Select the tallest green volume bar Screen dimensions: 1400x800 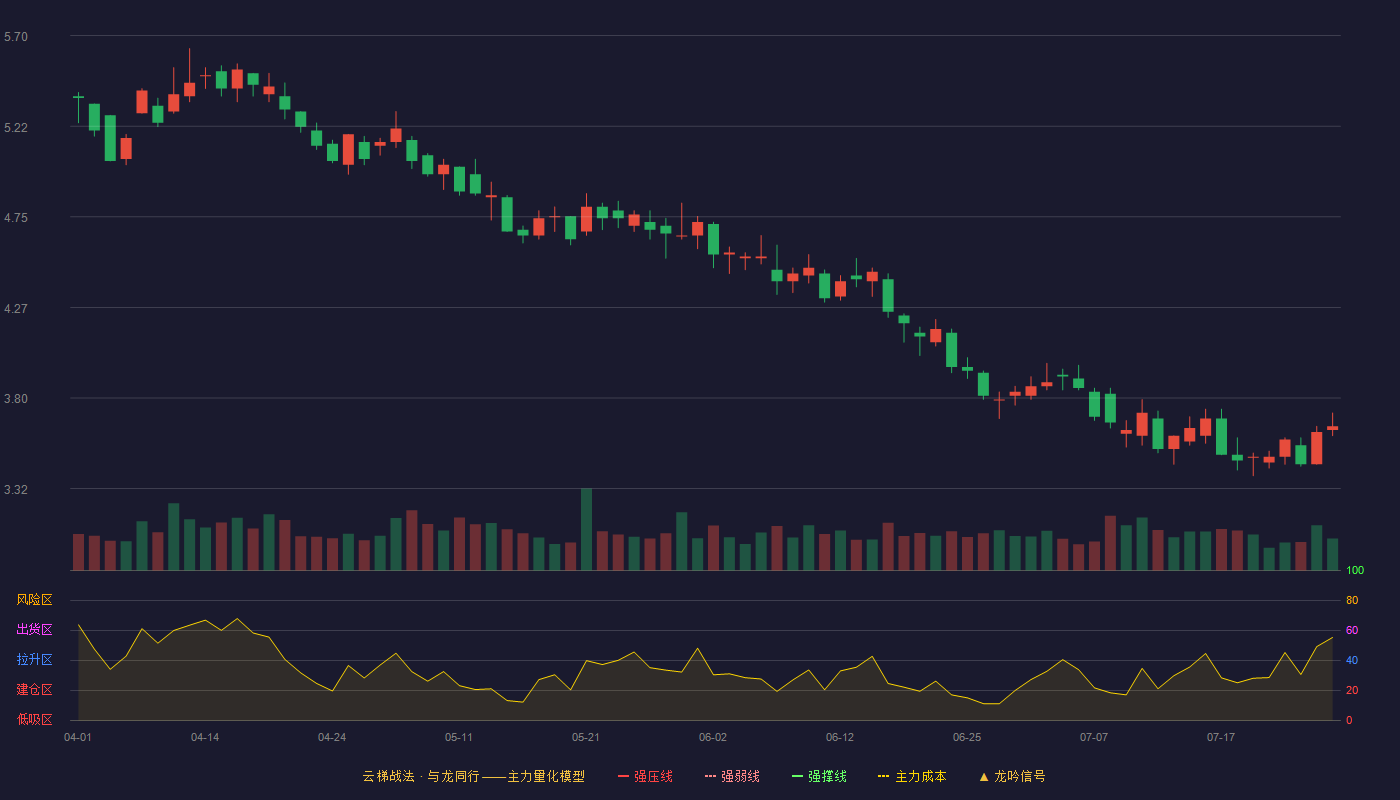pyautogui.click(x=586, y=529)
